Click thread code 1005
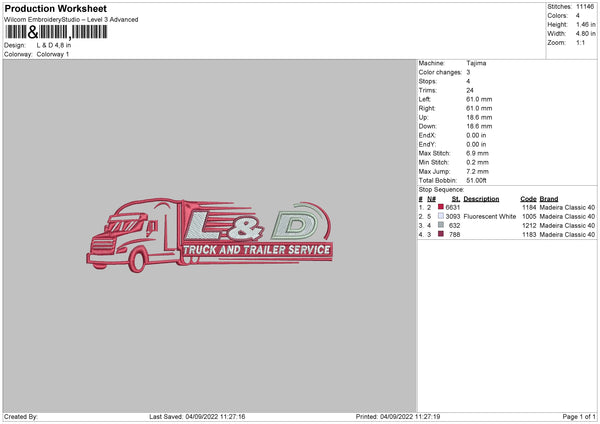 point(529,217)
